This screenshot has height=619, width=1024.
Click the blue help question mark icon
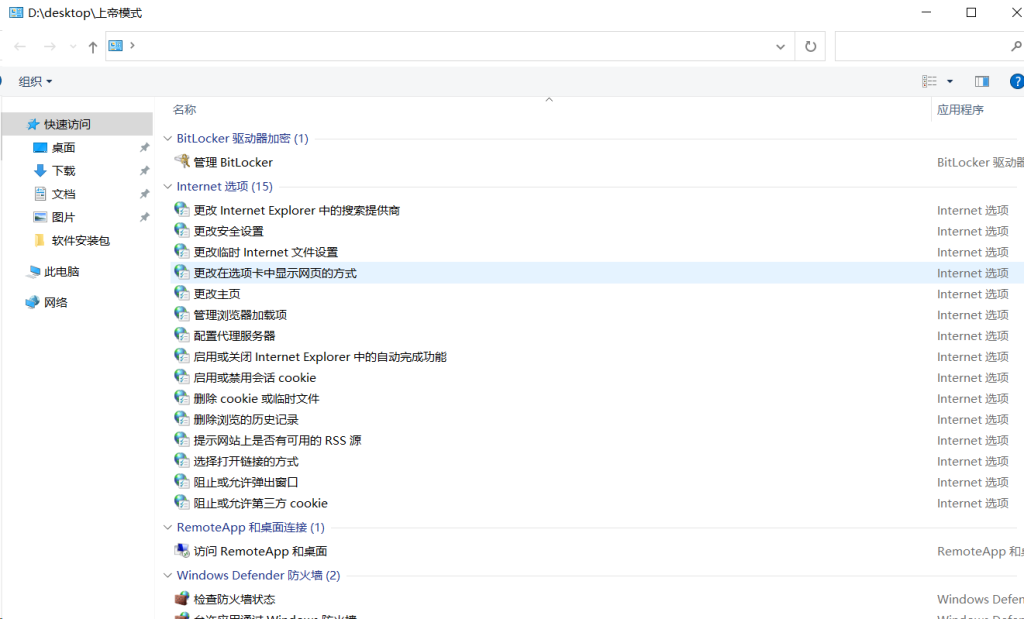point(1016,81)
